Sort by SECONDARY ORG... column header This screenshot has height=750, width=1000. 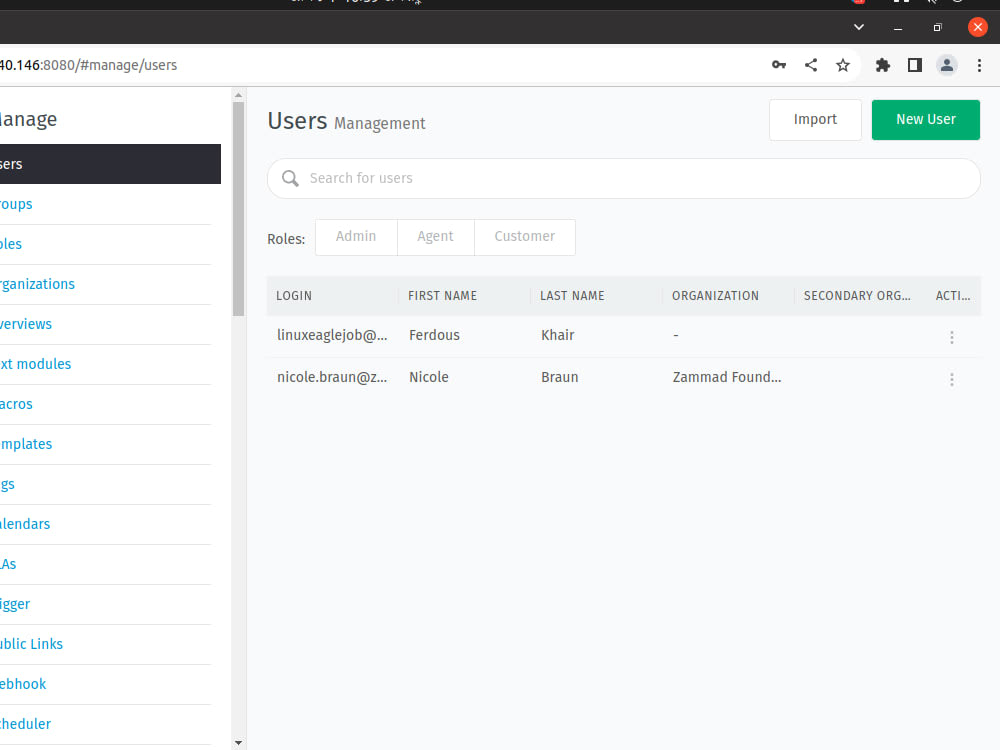pos(857,296)
